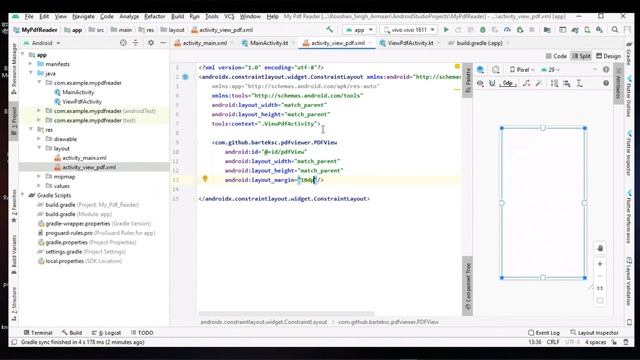Open the Palette side panel
640x360 pixels.
[468, 80]
